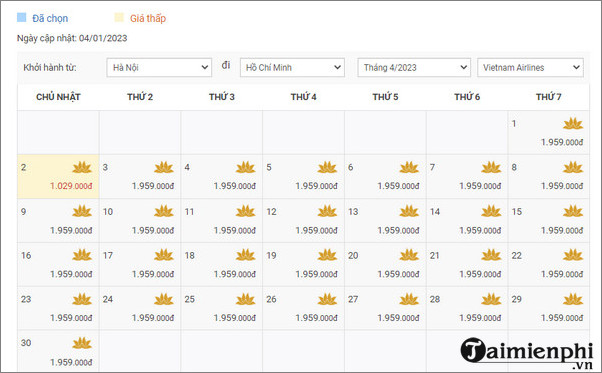Click the THỨ 7 column header
Screen dimensions: 602x373
(x=549, y=97)
